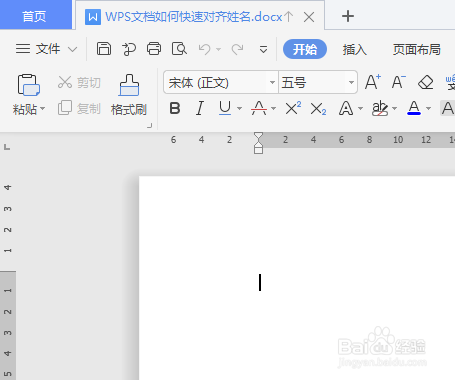455x380 pixels.
Task: Expand the 粘贴 paste options arrow
Action: tap(42, 109)
